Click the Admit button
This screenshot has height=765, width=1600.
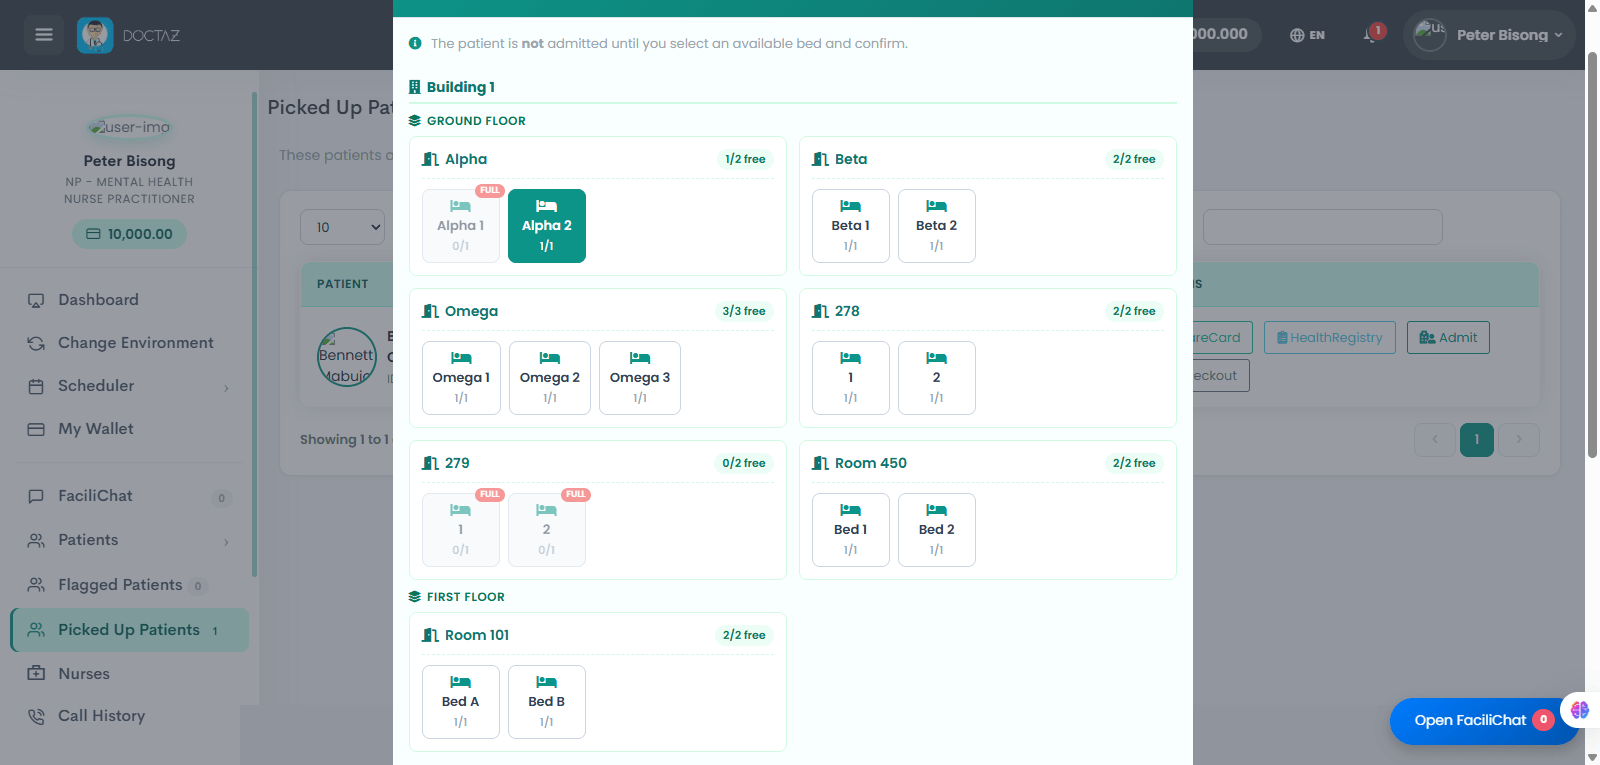point(1448,338)
